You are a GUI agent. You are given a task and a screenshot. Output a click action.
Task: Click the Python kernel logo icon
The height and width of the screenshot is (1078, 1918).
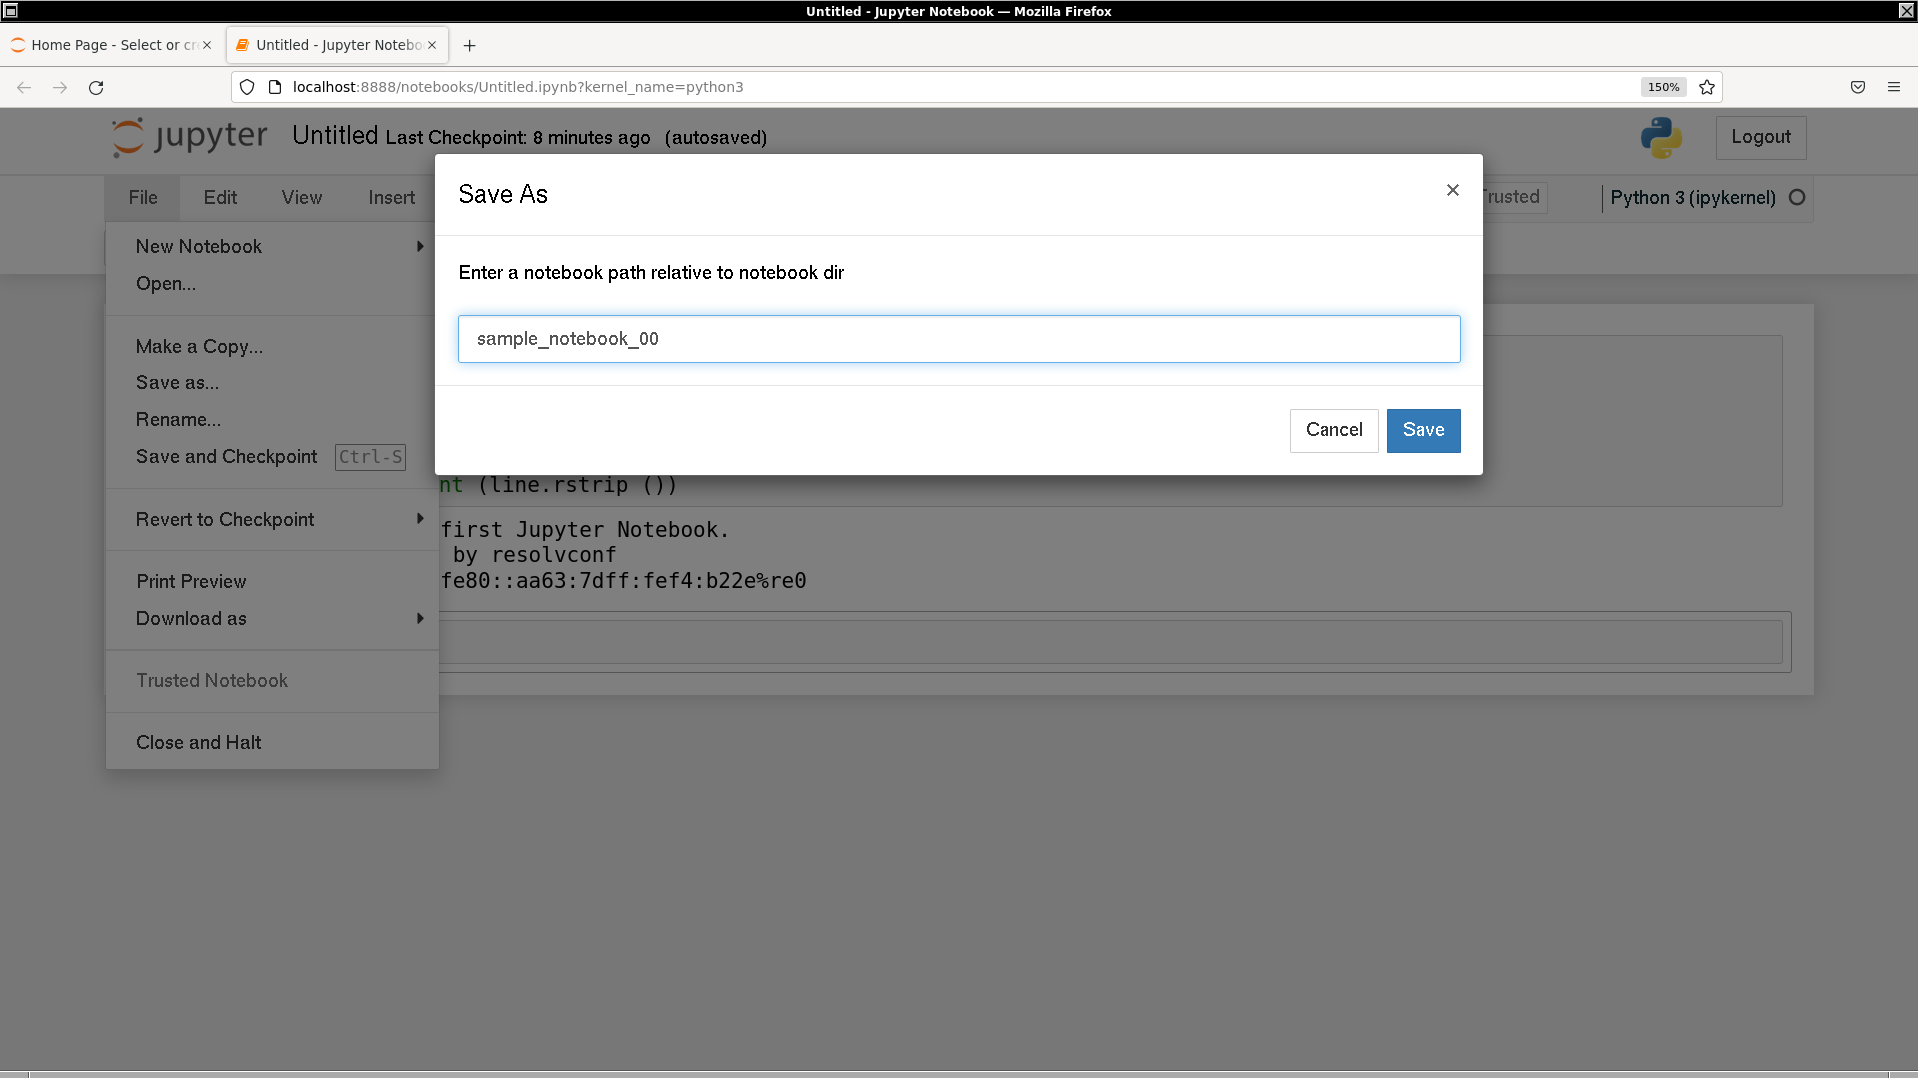(1661, 138)
